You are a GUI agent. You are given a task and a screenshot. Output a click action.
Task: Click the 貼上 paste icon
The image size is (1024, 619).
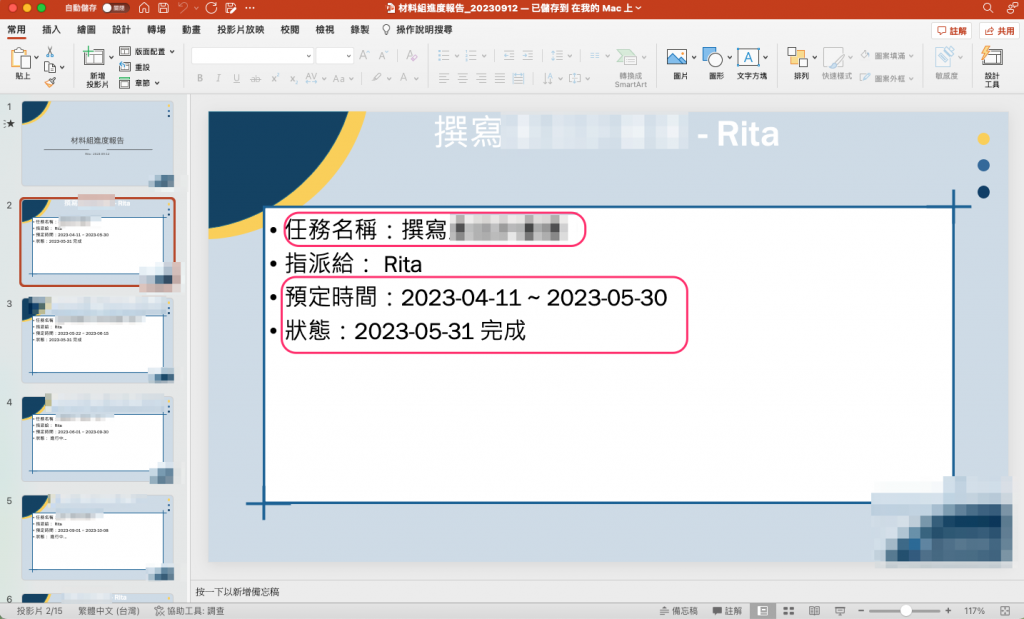pyautogui.click(x=20, y=58)
